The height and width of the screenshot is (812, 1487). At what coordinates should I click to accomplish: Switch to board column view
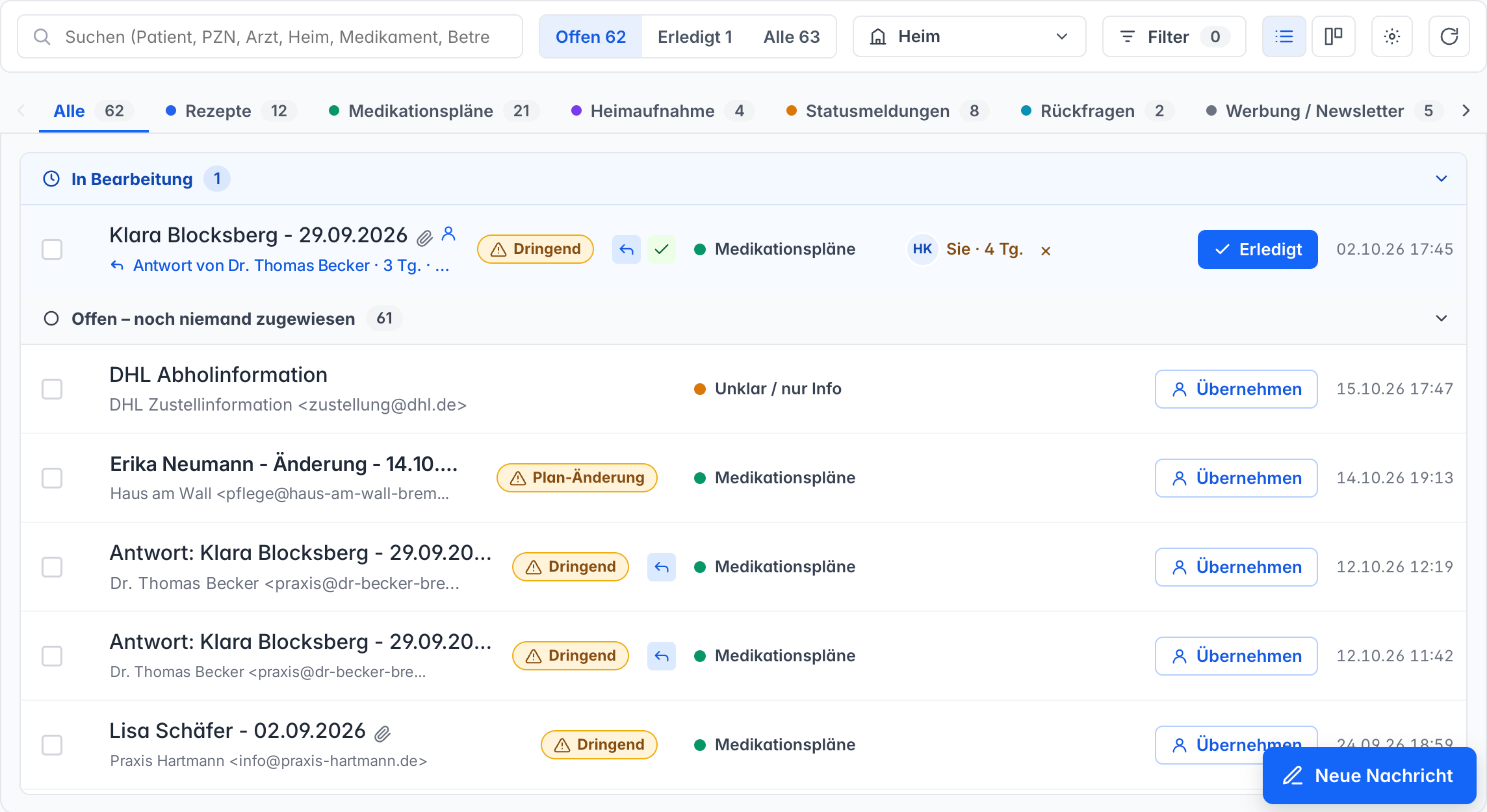click(x=1333, y=37)
